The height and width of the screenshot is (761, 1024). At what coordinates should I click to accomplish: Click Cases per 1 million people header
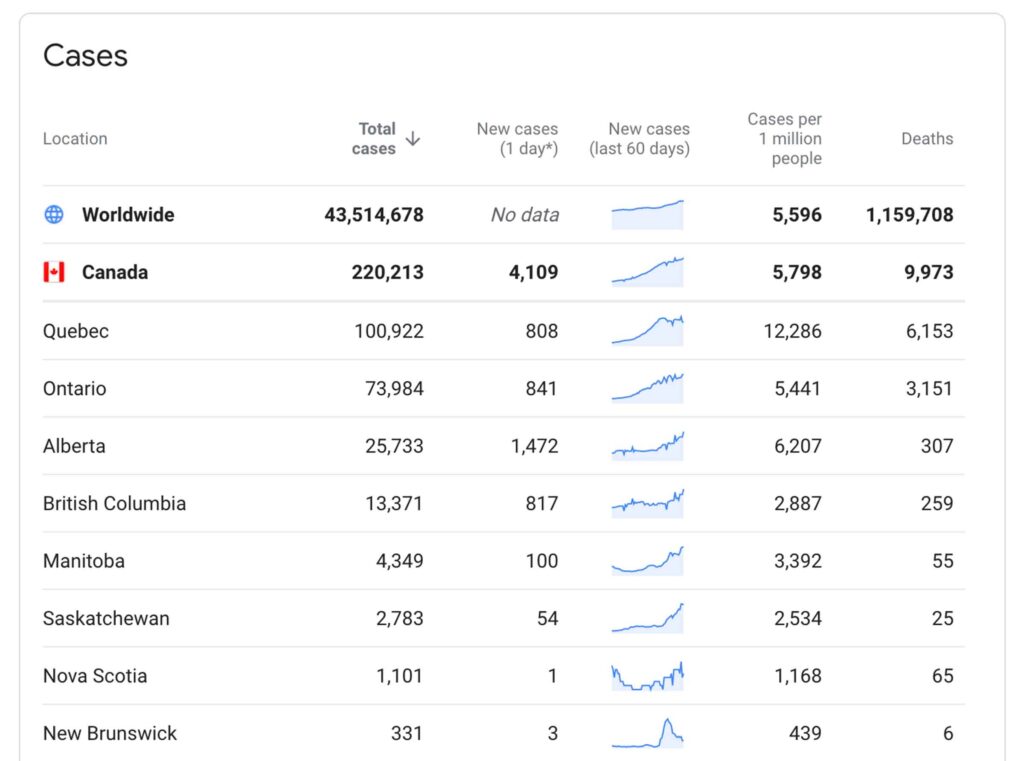pyautogui.click(x=784, y=139)
